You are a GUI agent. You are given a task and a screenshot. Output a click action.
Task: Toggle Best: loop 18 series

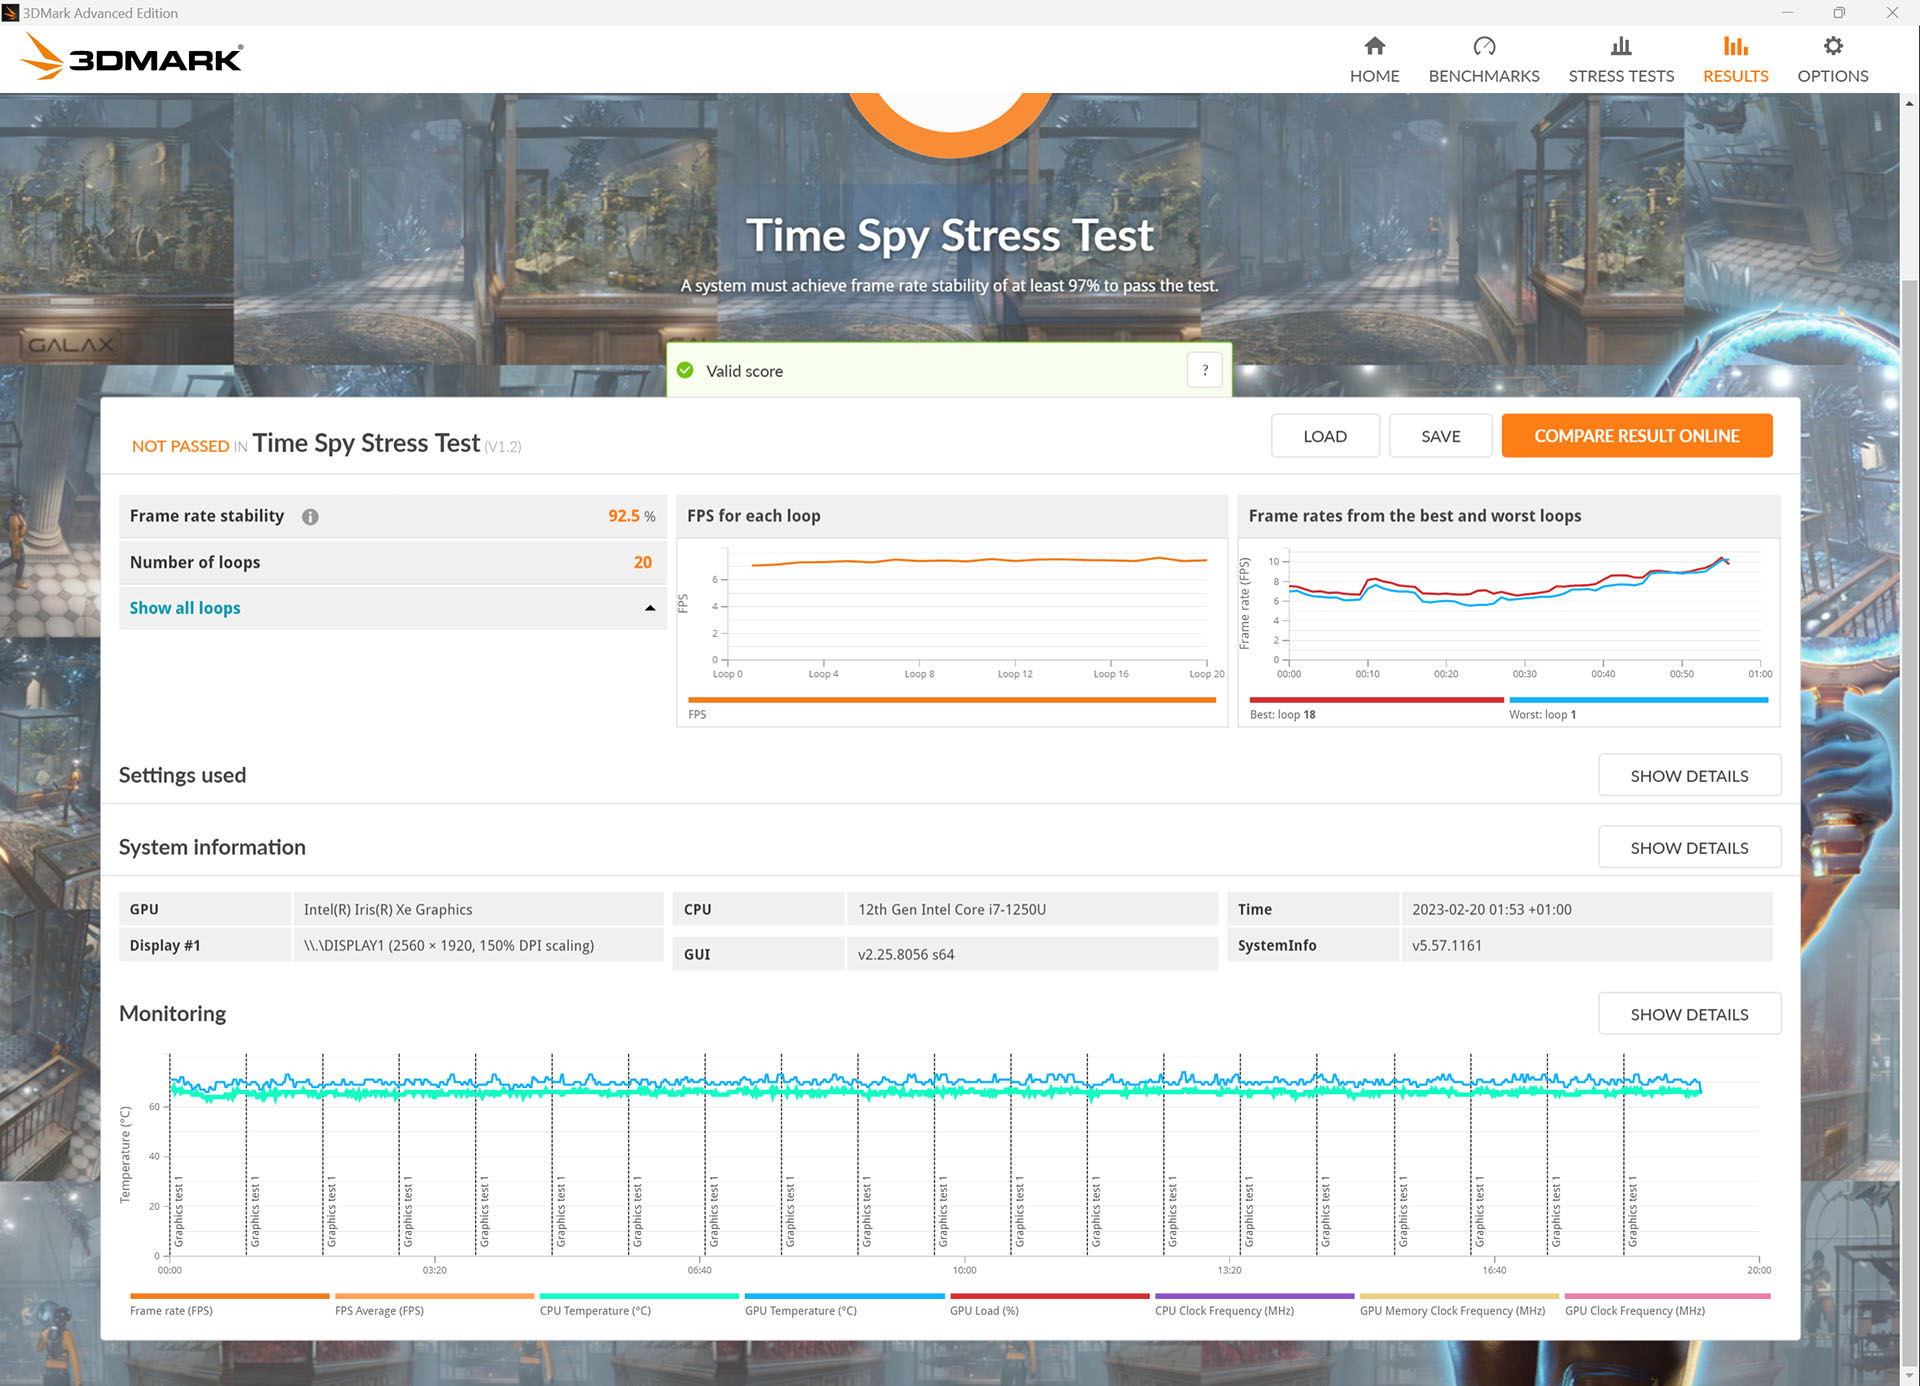click(x=1376, y=708)
